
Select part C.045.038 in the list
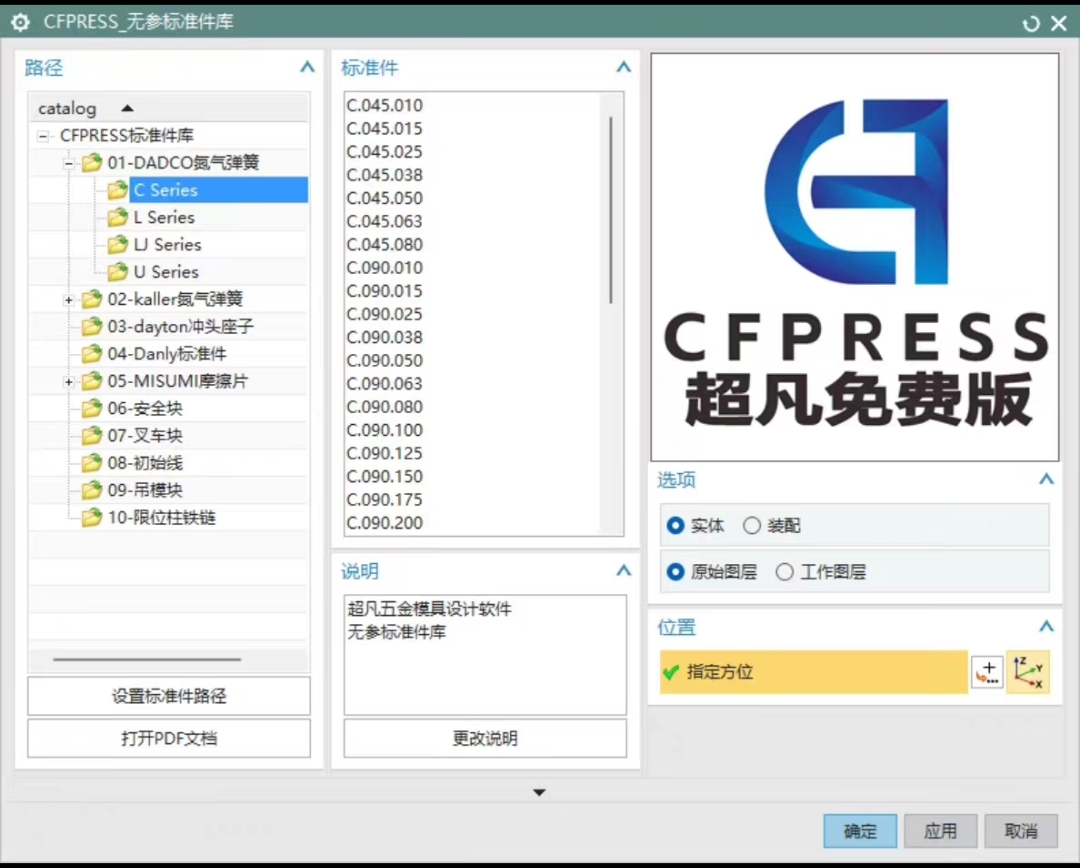tap(384, 175)
